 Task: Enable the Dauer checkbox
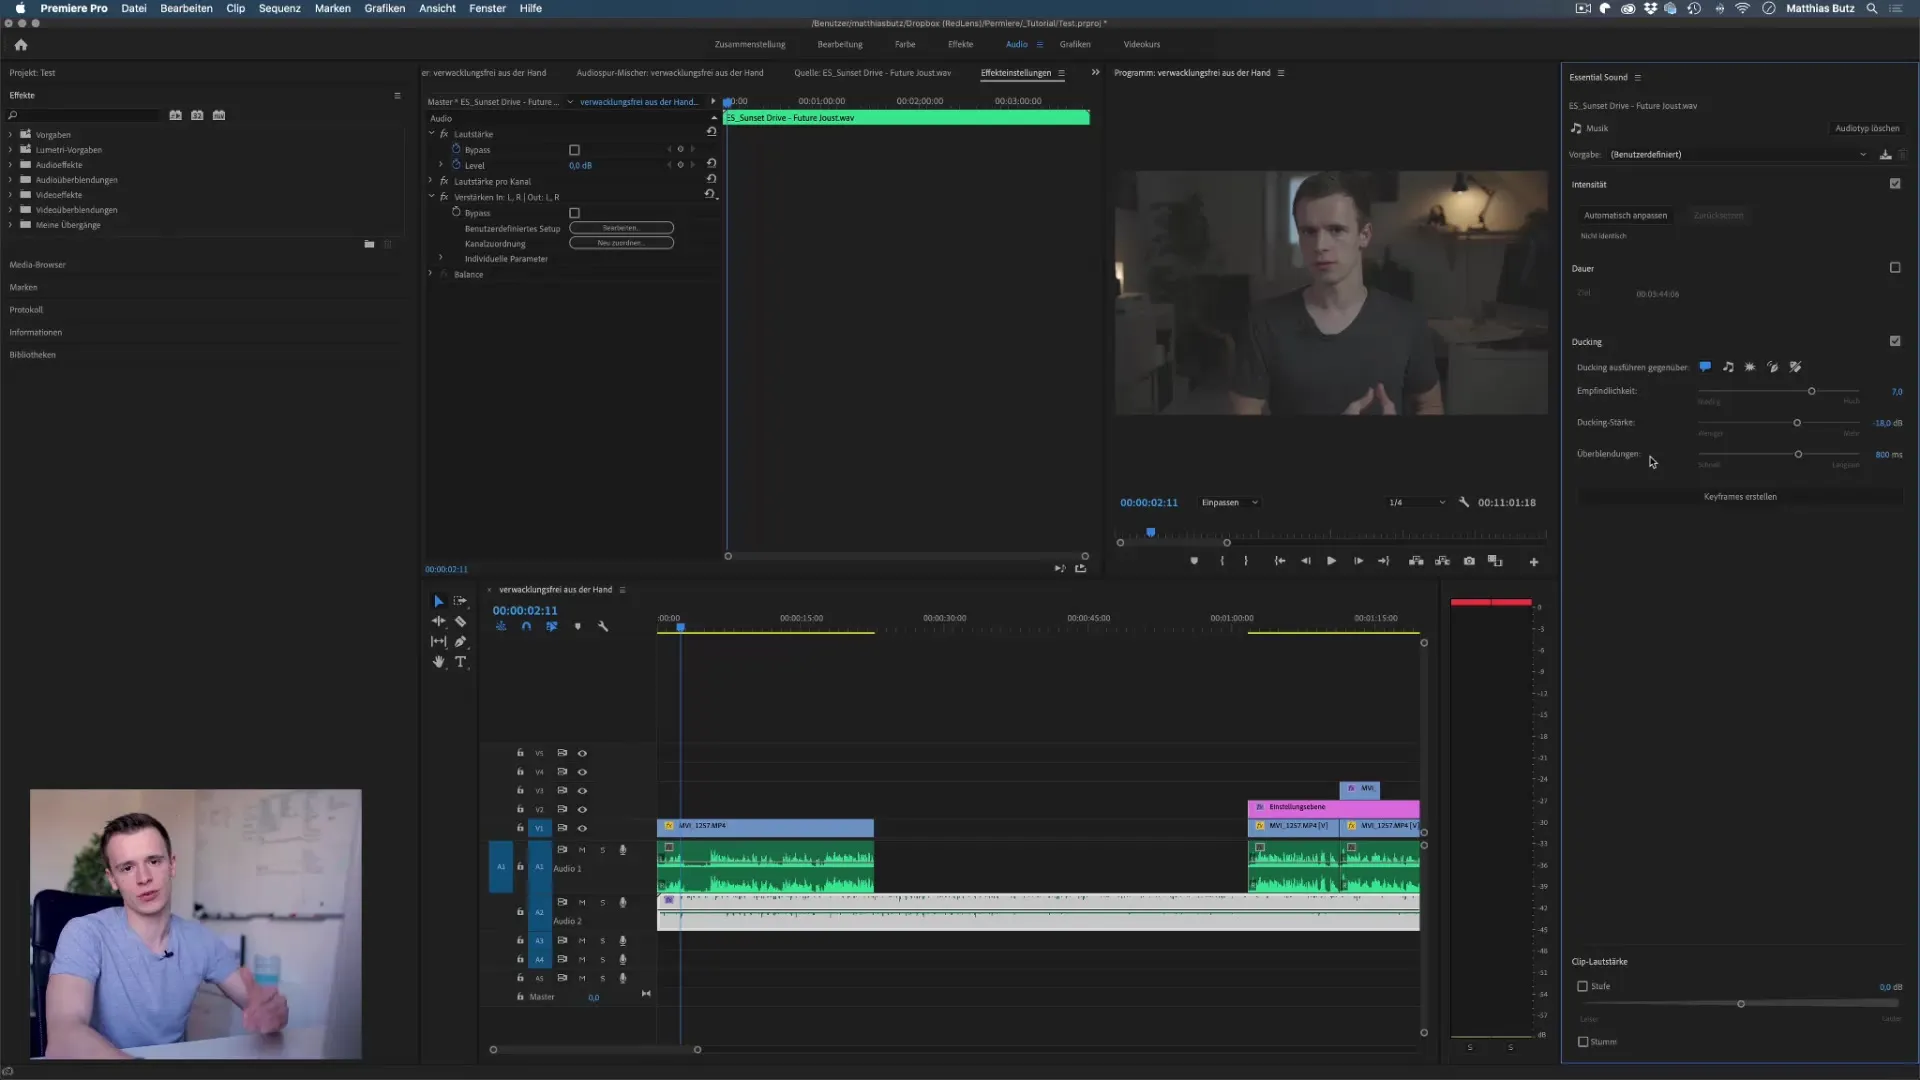pyautogui.click(x=1895, y=268)
